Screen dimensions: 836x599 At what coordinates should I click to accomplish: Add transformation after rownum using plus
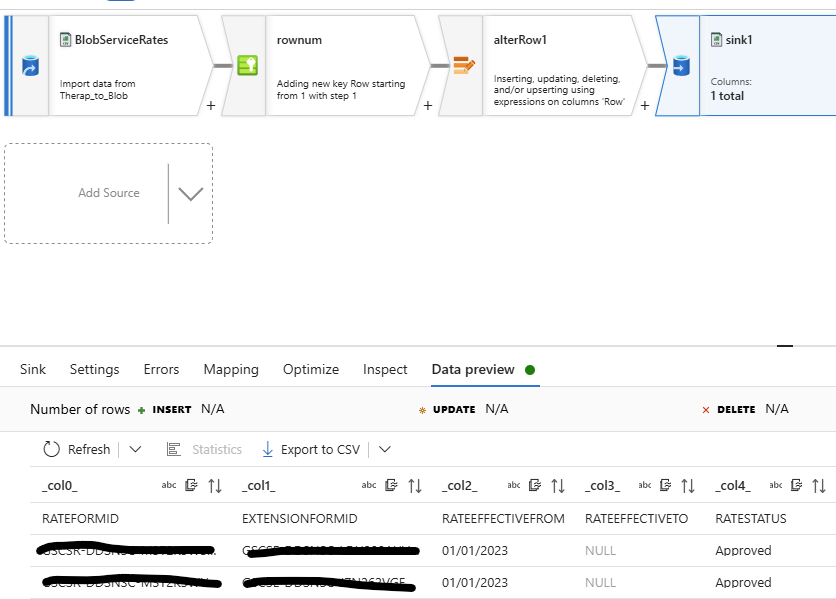[x=428, y=106]
